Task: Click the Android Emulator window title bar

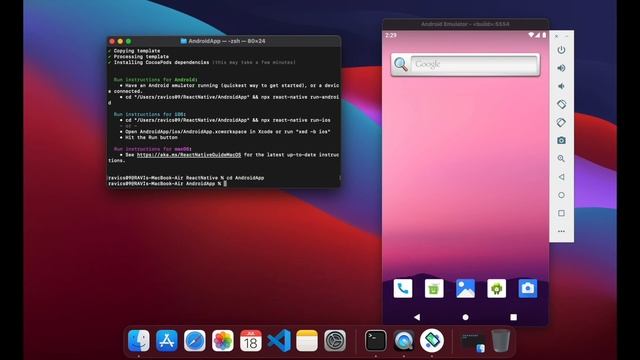Action: (x=465, y=24)
